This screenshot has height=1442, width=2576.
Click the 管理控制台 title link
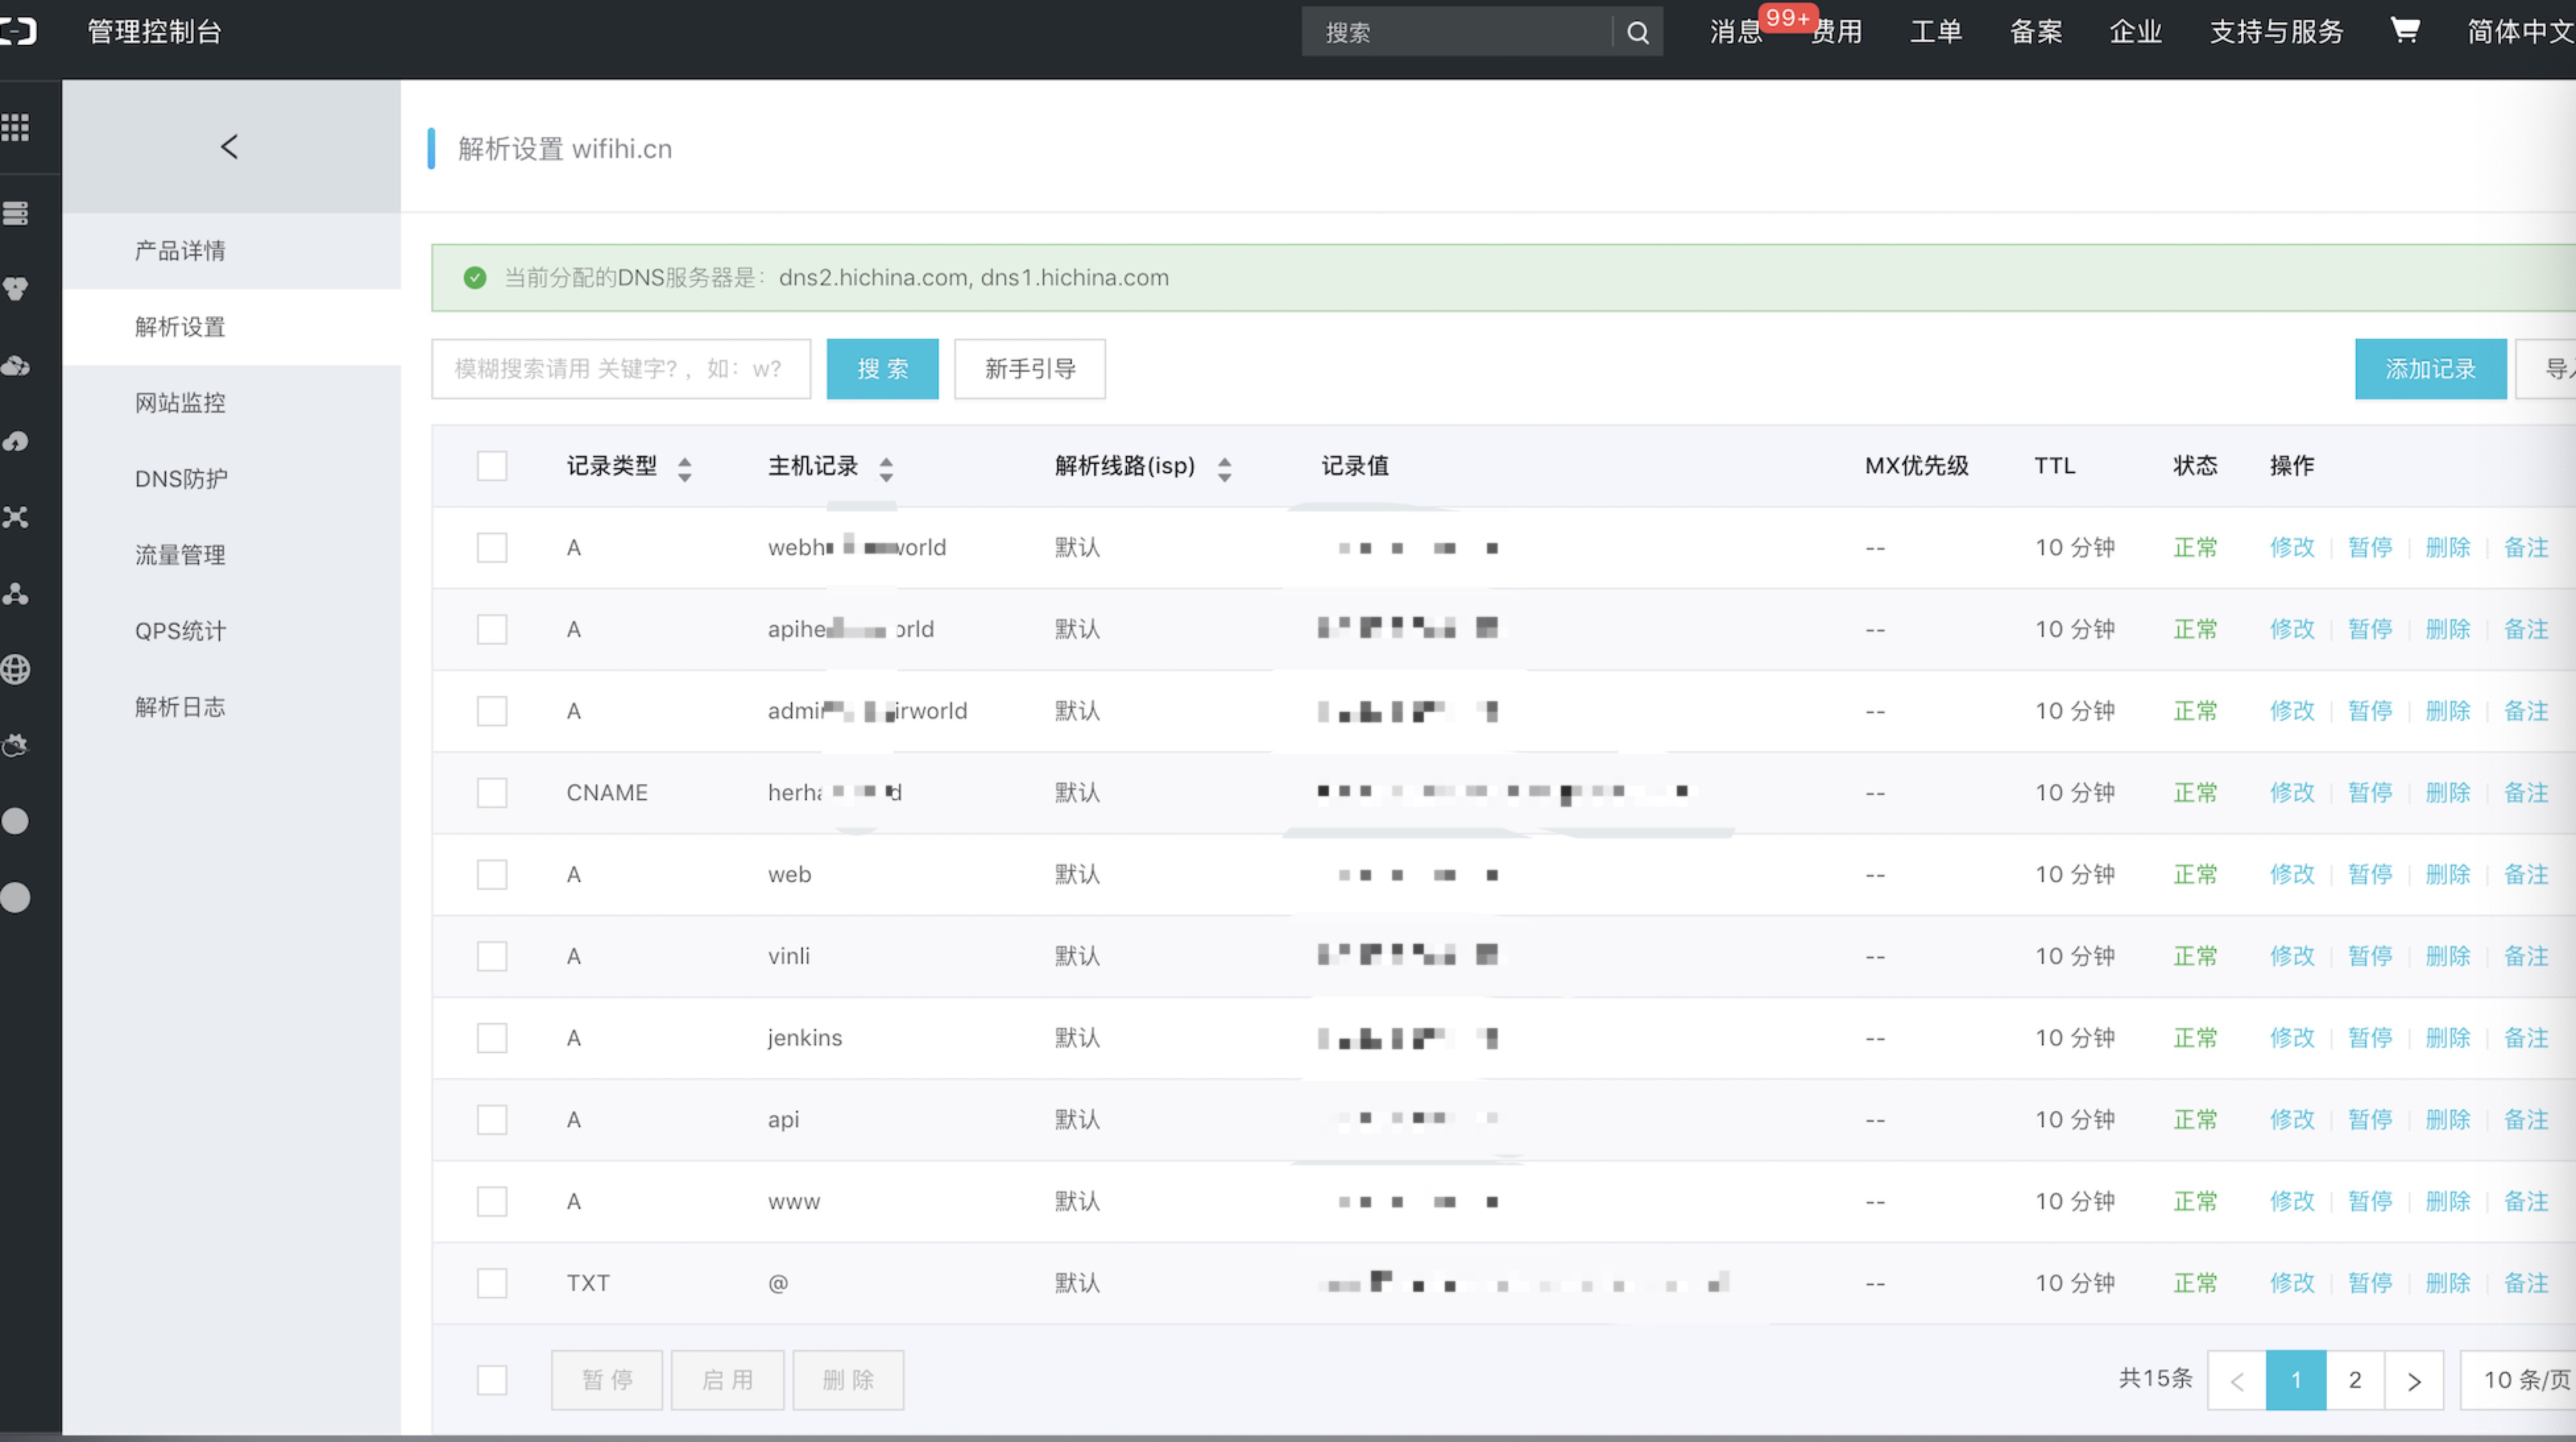point(155,31)
